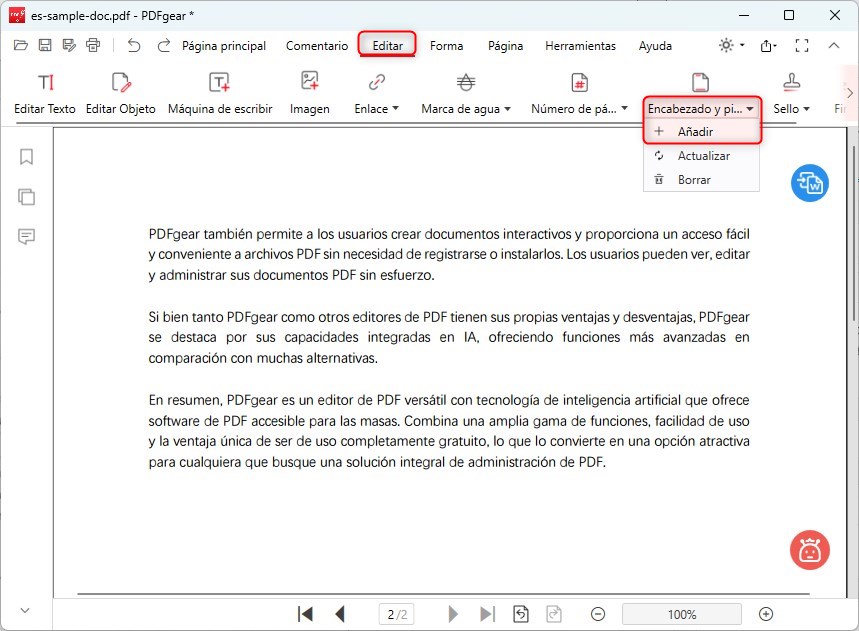The height and width of the screenshot is (631, 859).
Task: Switch to the Comentario tab
Action: (x=317, y=46)
